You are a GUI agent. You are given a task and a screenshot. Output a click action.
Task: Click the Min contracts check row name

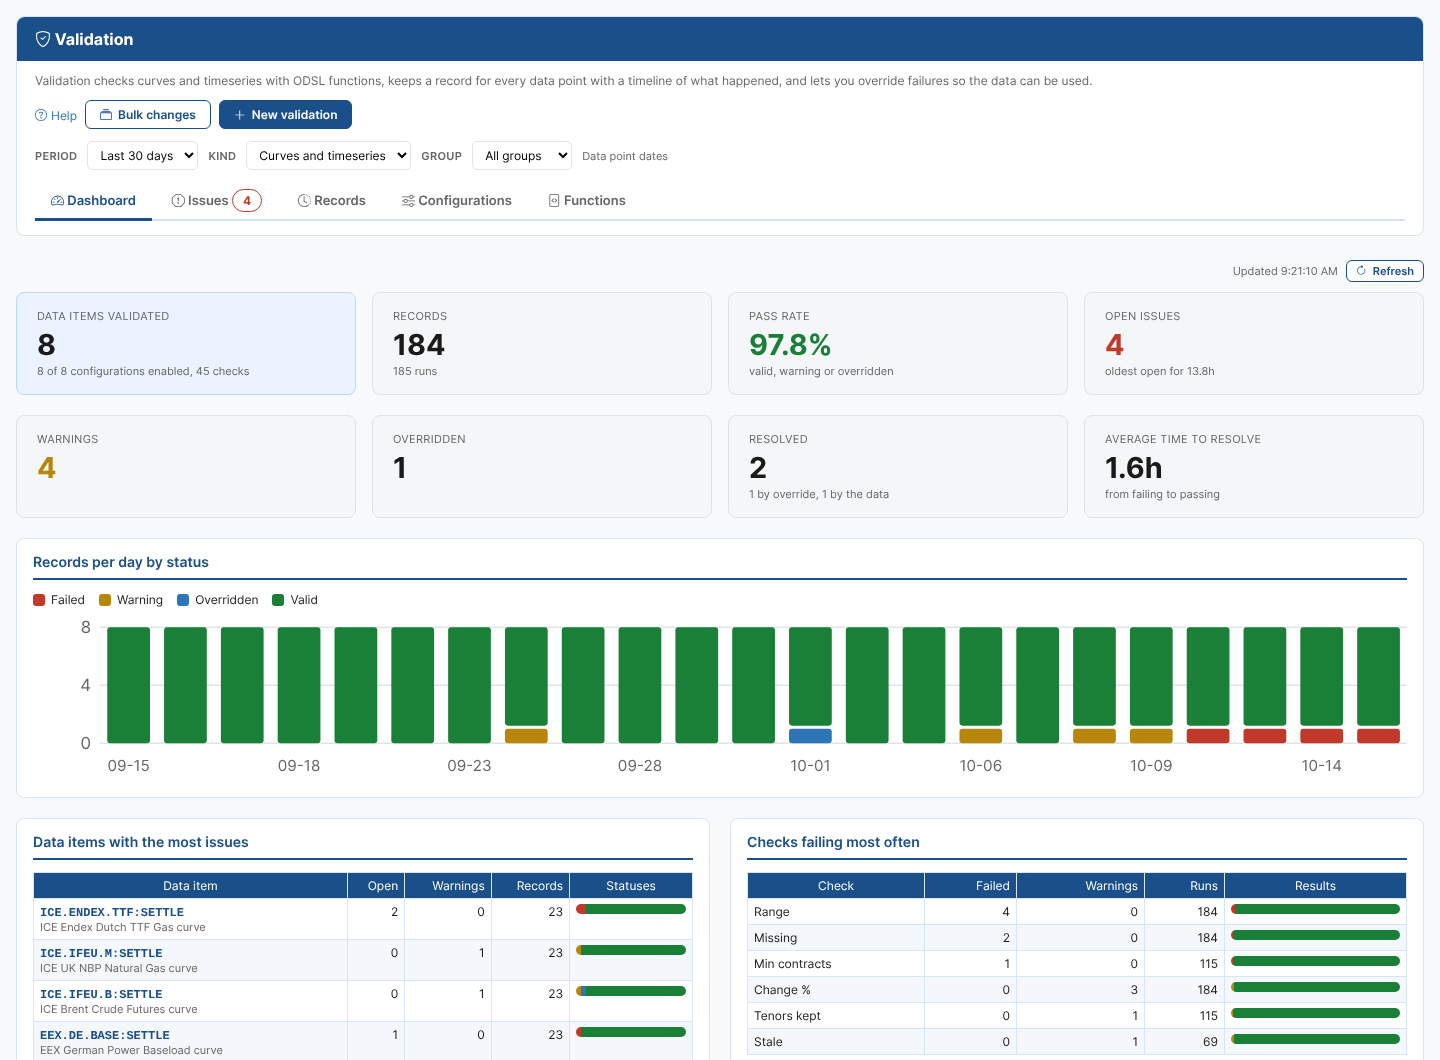click(x=793, y=964)
